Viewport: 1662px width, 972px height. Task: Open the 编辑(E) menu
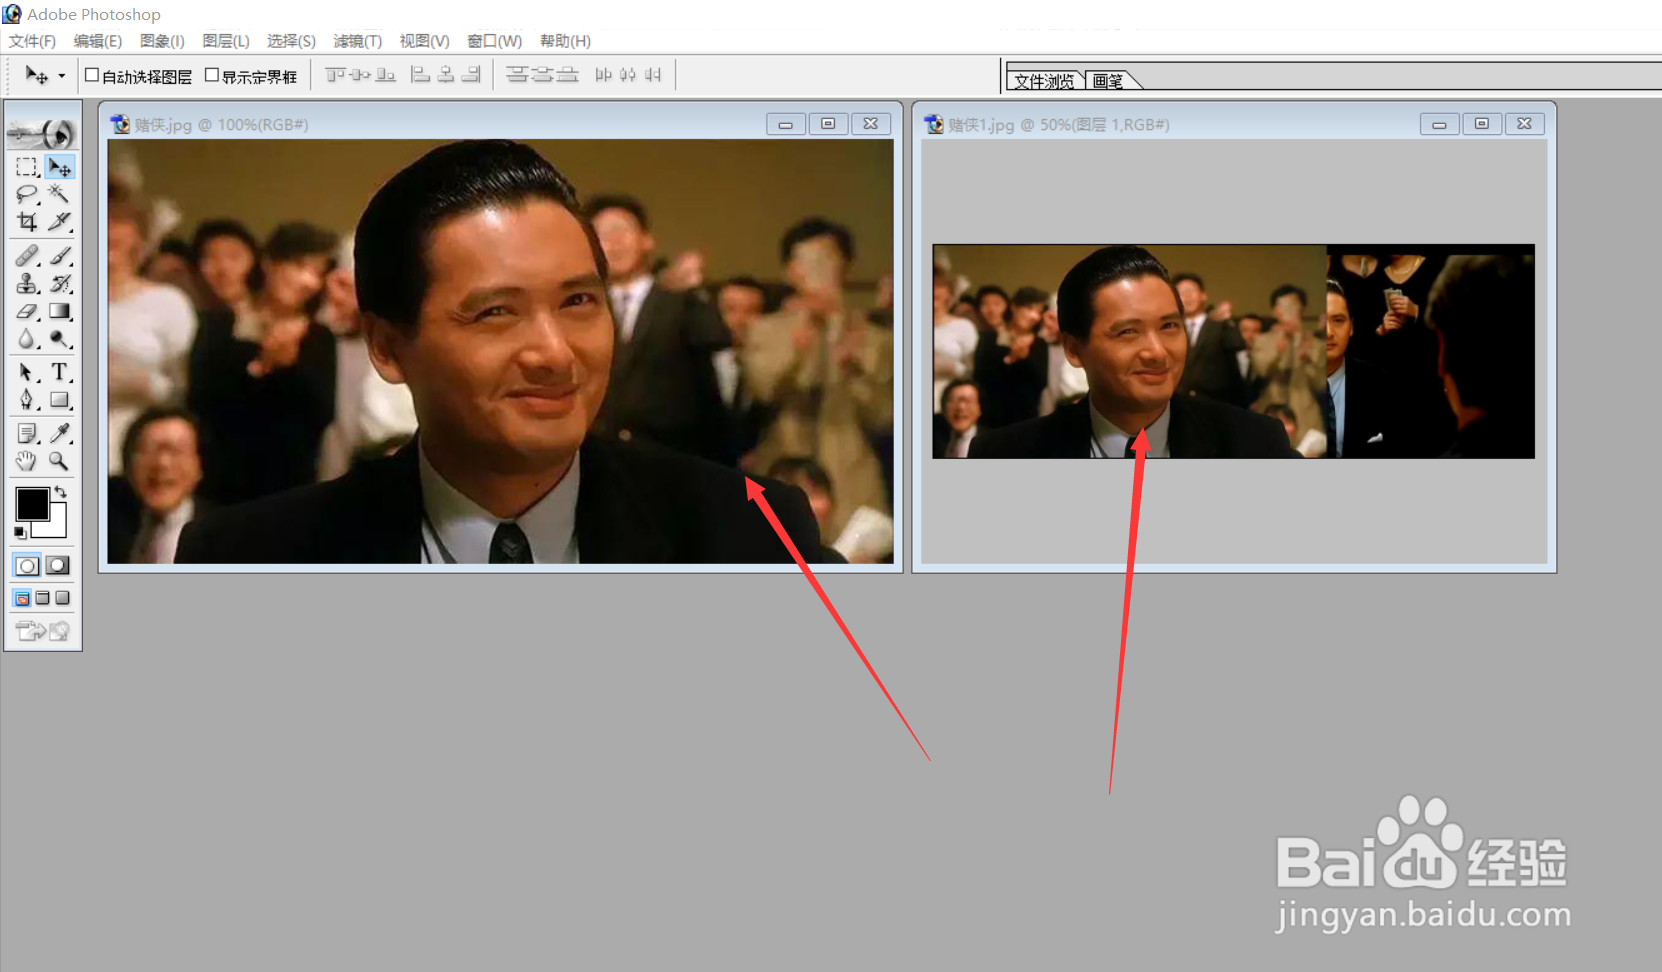[x=98, y=41]
